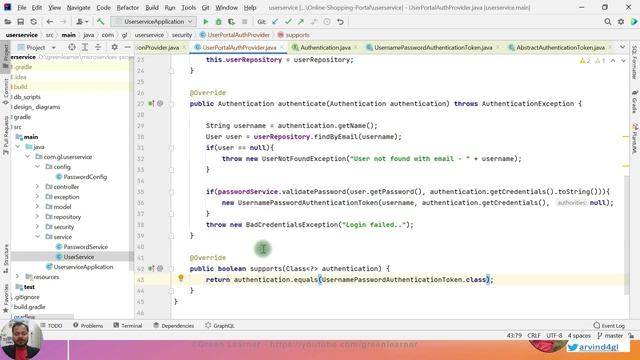Open the Dependencies tool window
The image size is (640, 360).
[x=173, y=326]
